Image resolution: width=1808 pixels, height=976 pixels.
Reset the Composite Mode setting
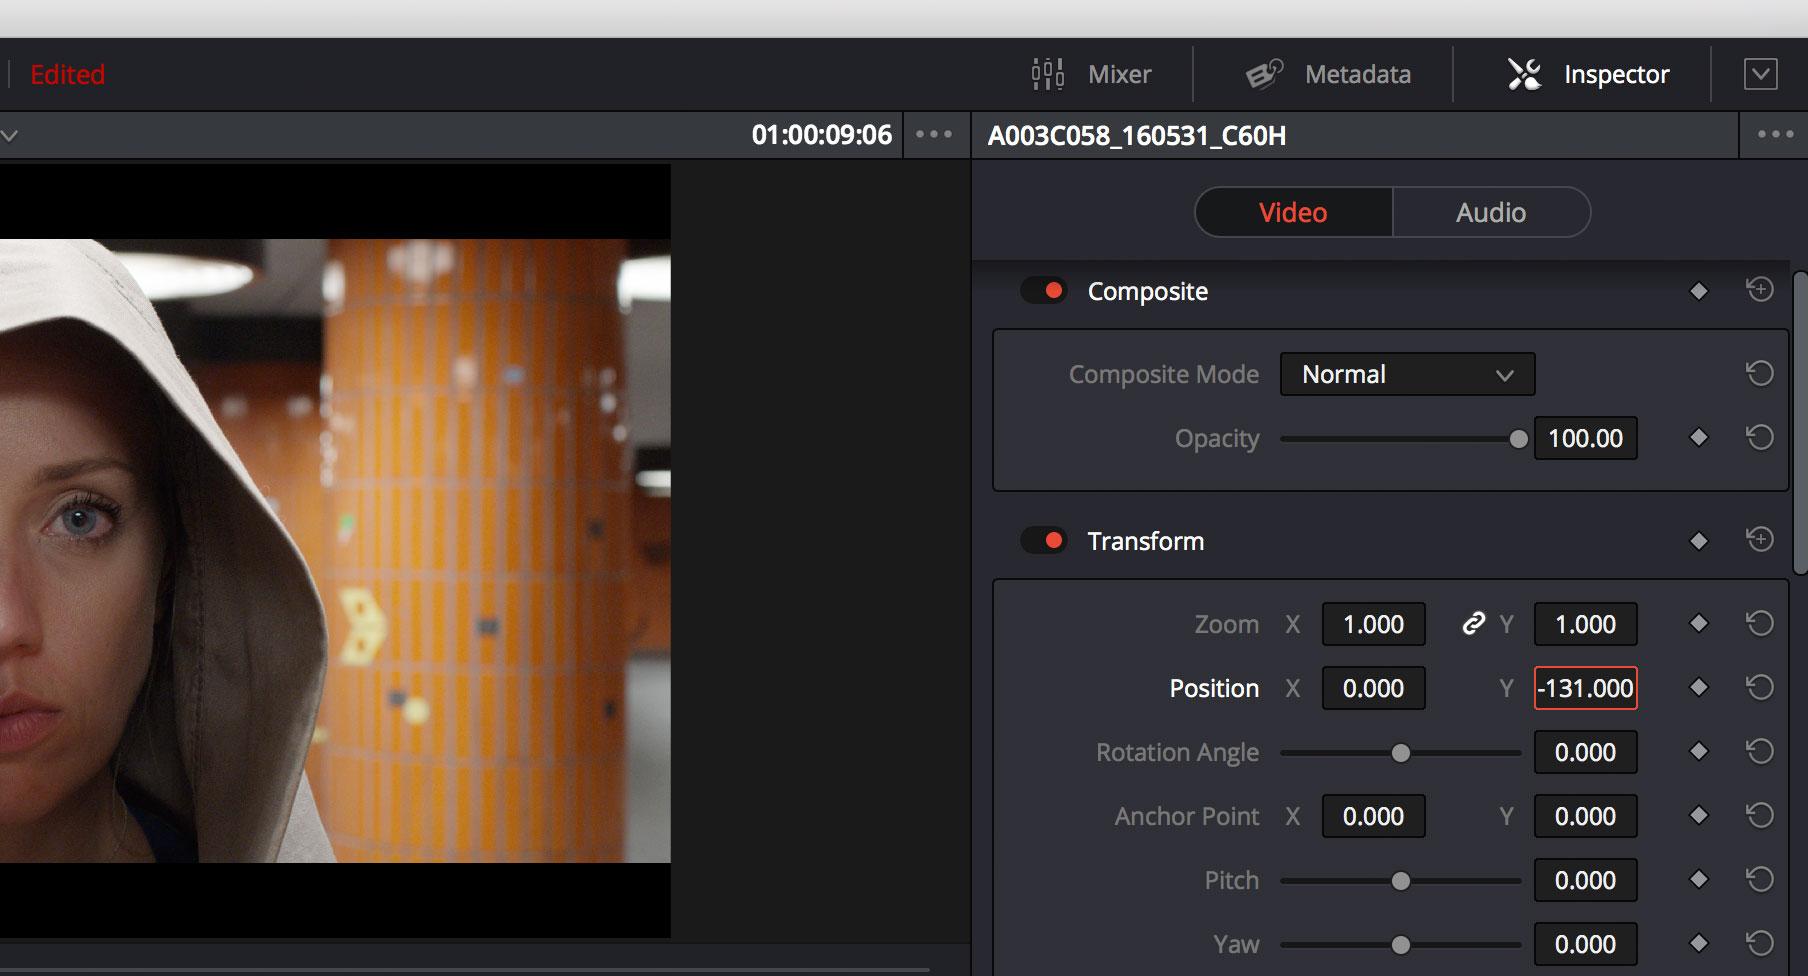(x=1760, y=374)
